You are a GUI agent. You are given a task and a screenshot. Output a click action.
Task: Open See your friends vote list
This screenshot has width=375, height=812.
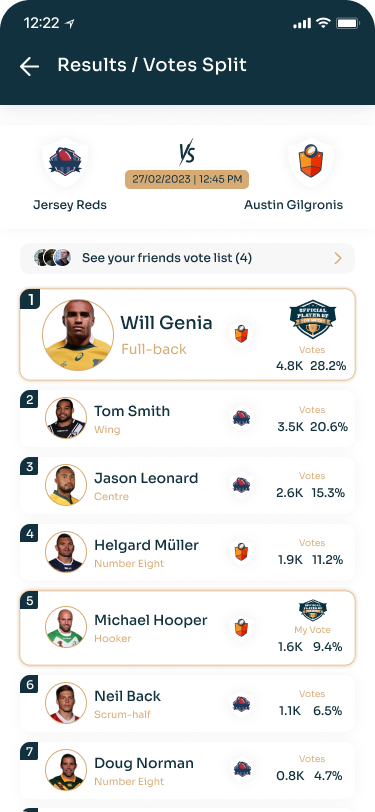(188, 258)
